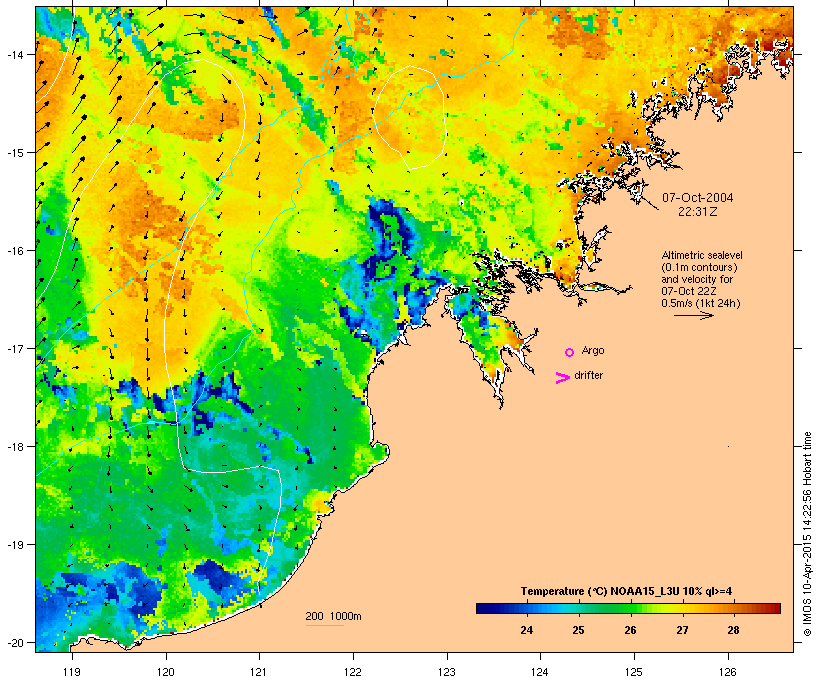Click the '(0.1m contours)' caption text
The width and height of the screenshot is (820, 680).
(x=700, y=267)
